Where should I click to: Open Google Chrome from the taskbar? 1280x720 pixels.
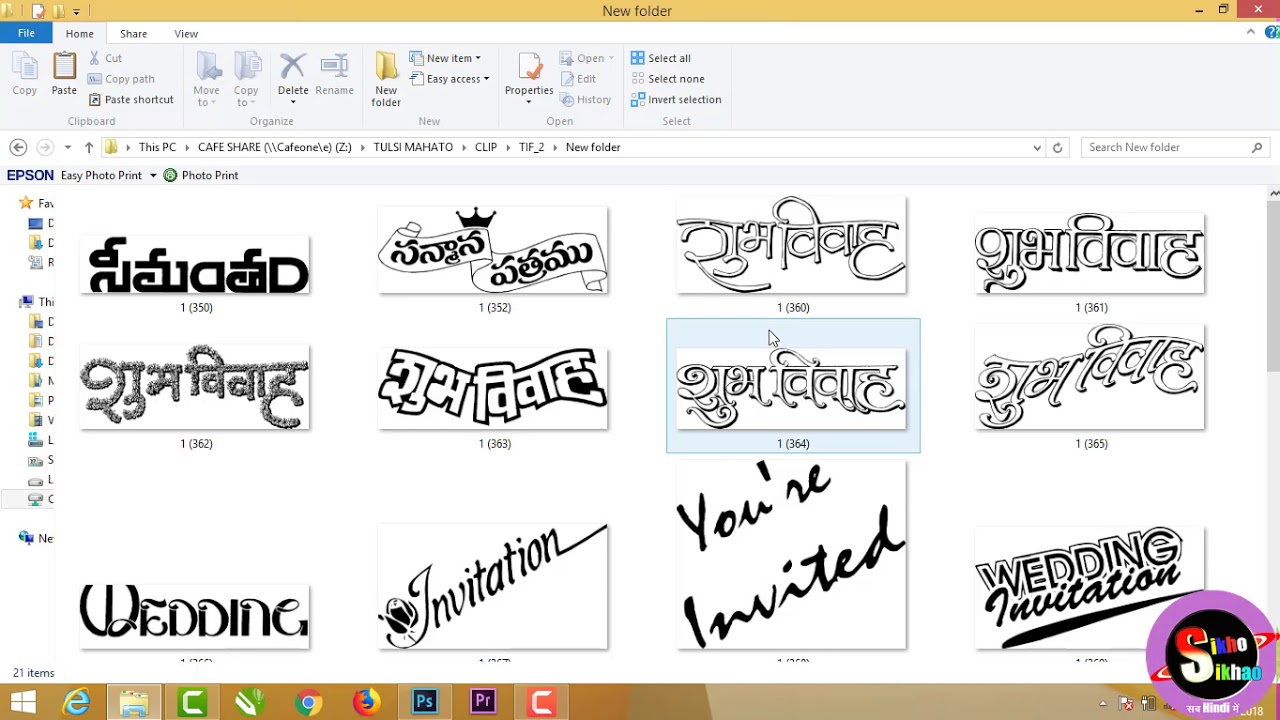click(x=308, y=703)
